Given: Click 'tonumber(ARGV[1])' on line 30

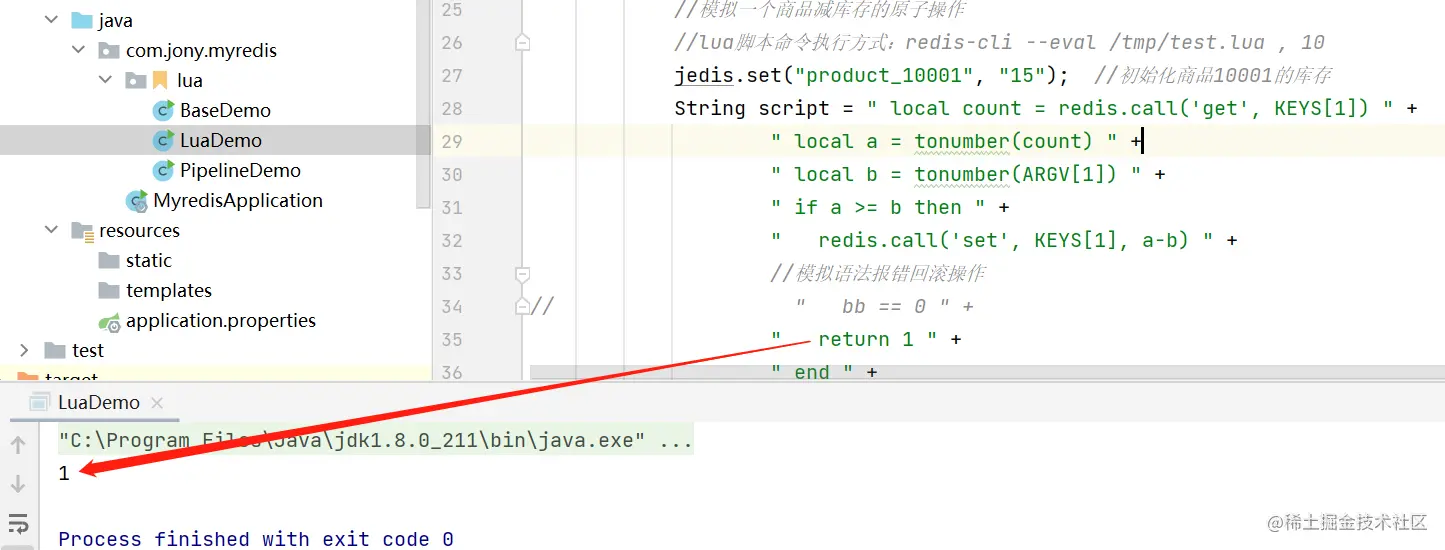Looking at the screenshot, I should [1016, 174].
